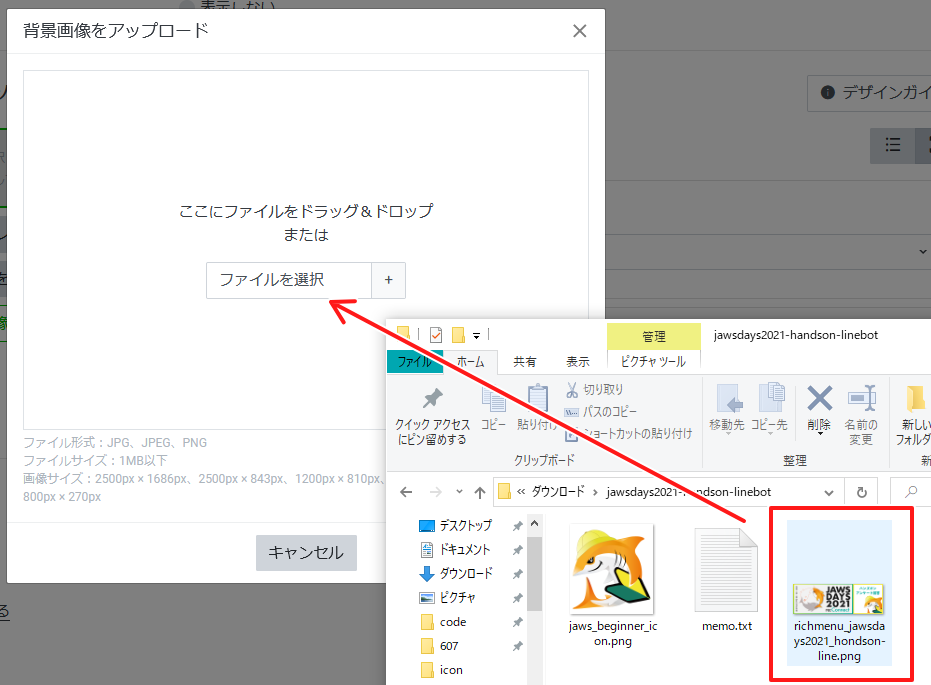Click the キャンセル button

[x=306, y=553]
